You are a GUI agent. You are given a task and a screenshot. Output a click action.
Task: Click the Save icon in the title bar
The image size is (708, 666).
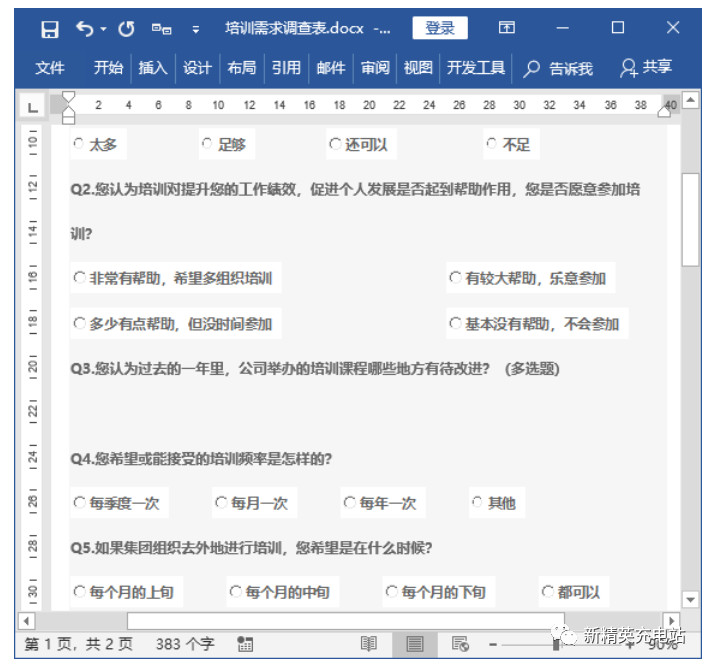click(x=50, y=30)
